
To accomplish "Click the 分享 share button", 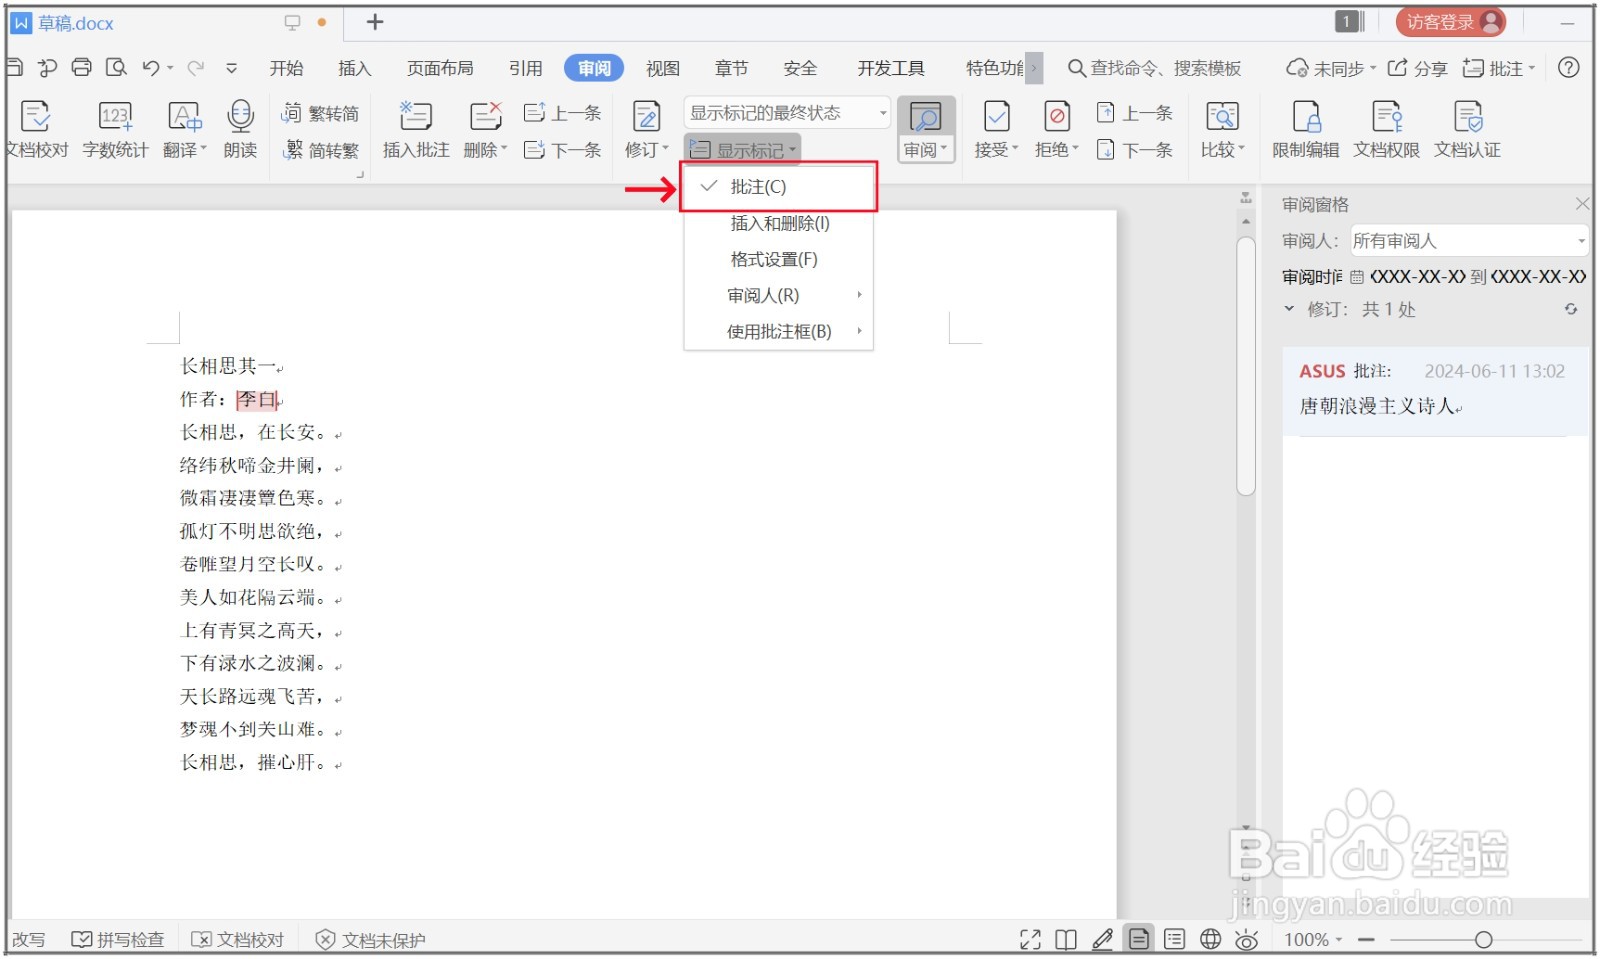I will point(1418,68).
